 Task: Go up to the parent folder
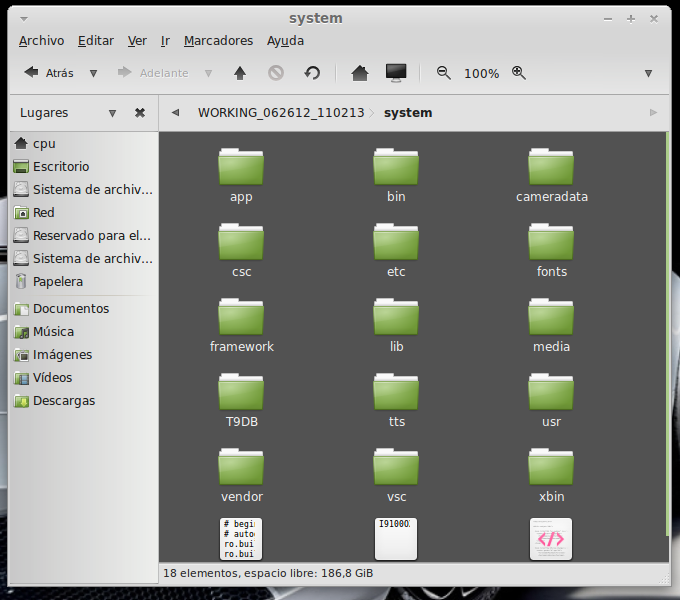[240, 73]
